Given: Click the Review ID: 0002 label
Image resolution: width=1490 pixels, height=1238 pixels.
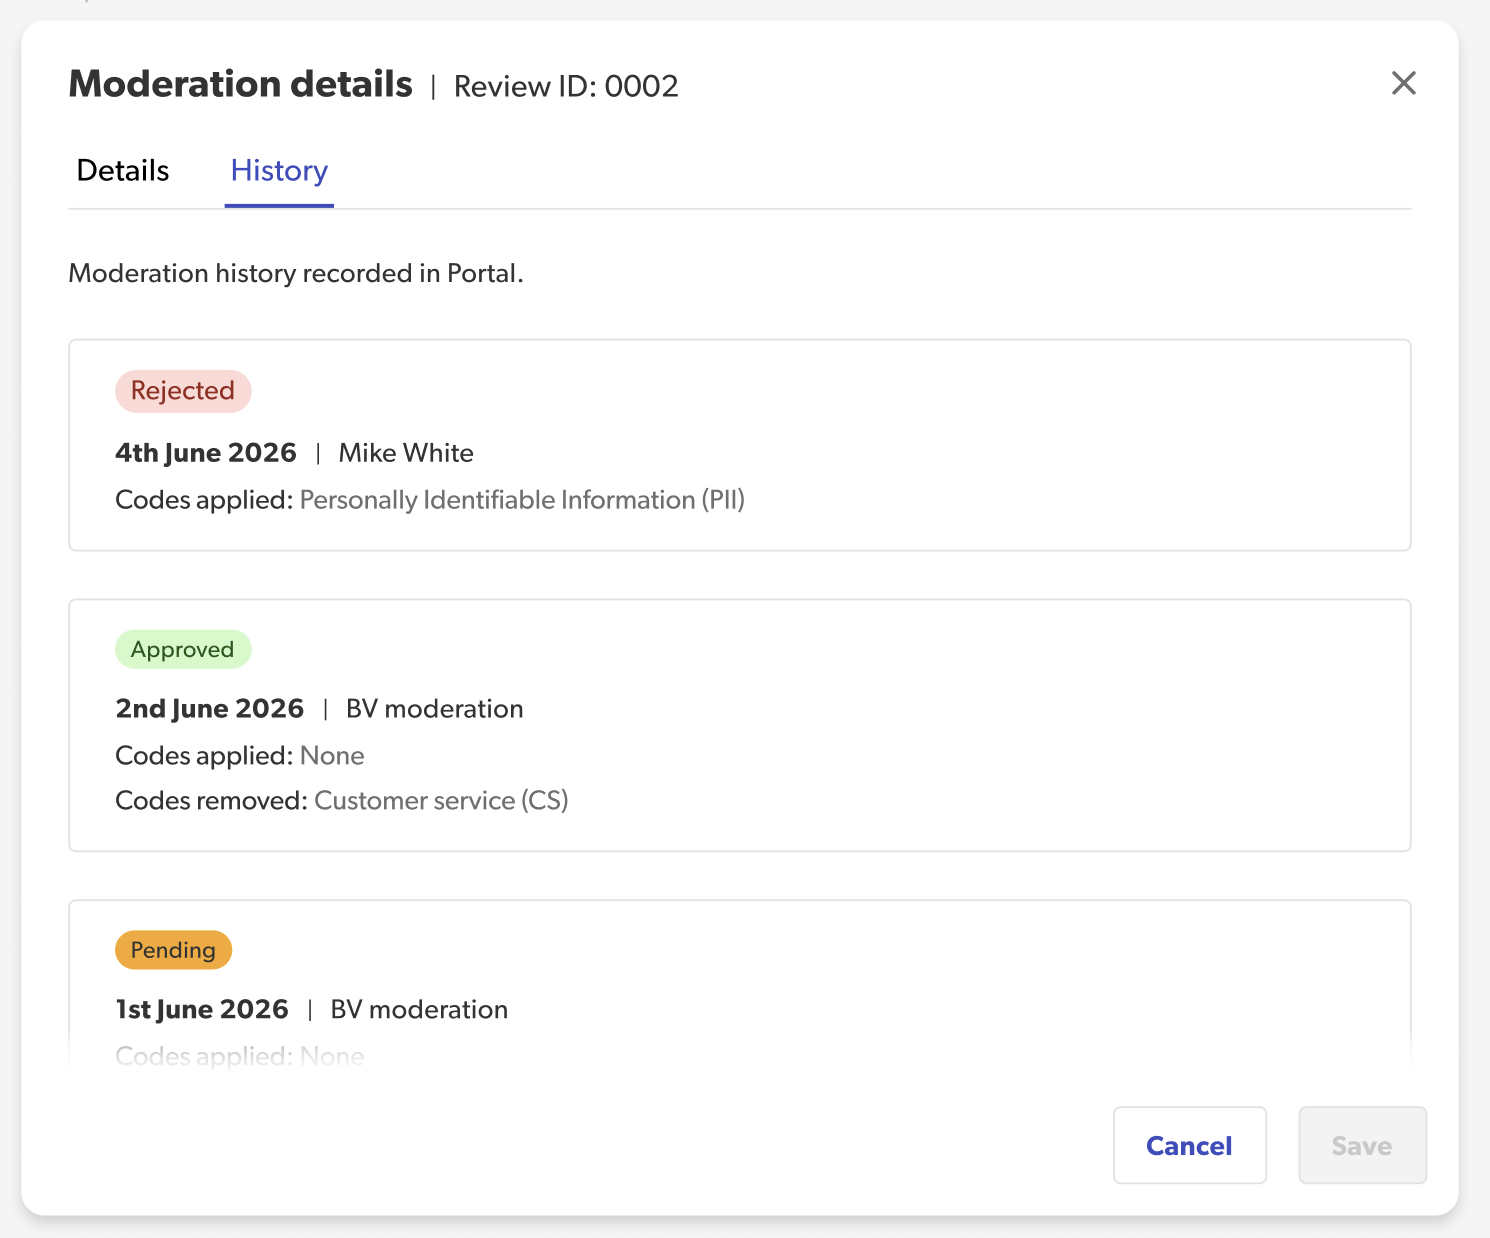Looking at the screenshot, I should (x=566, y=87).
